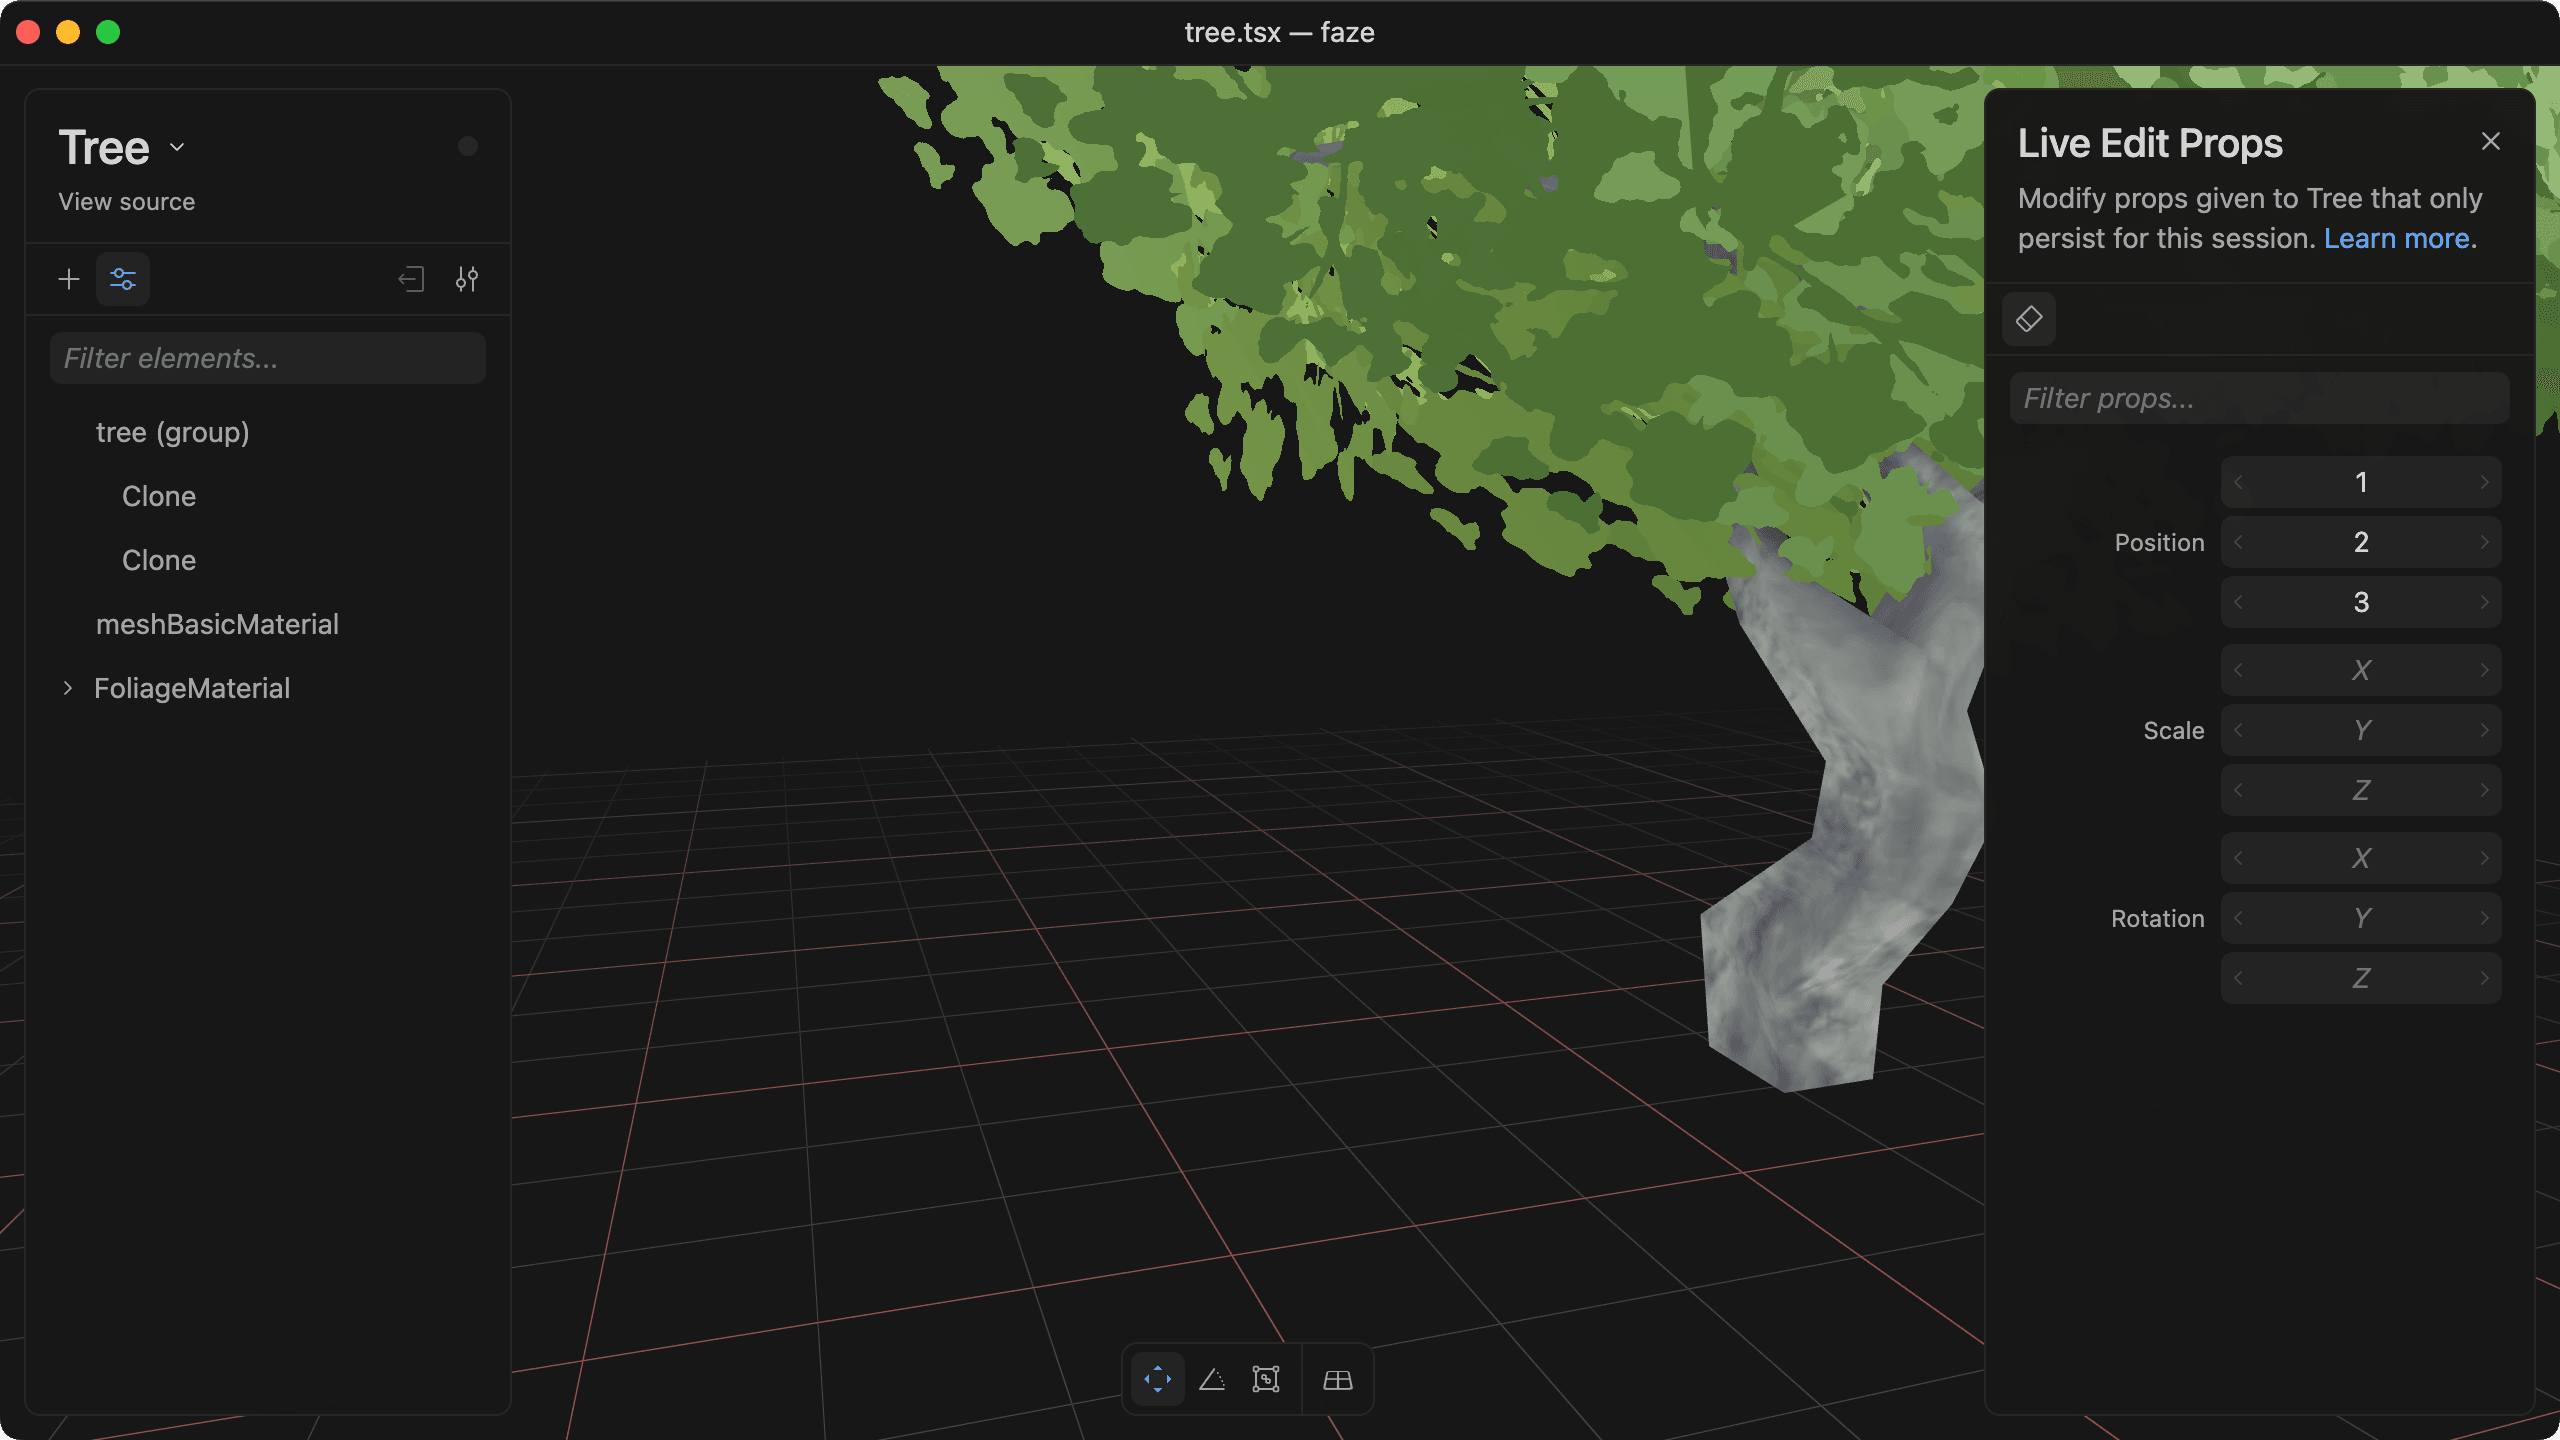Increase Position X value with right arrow
Image resolution: width=2560 pixels, height=1440 pixels.
(x=2485, y=482)
